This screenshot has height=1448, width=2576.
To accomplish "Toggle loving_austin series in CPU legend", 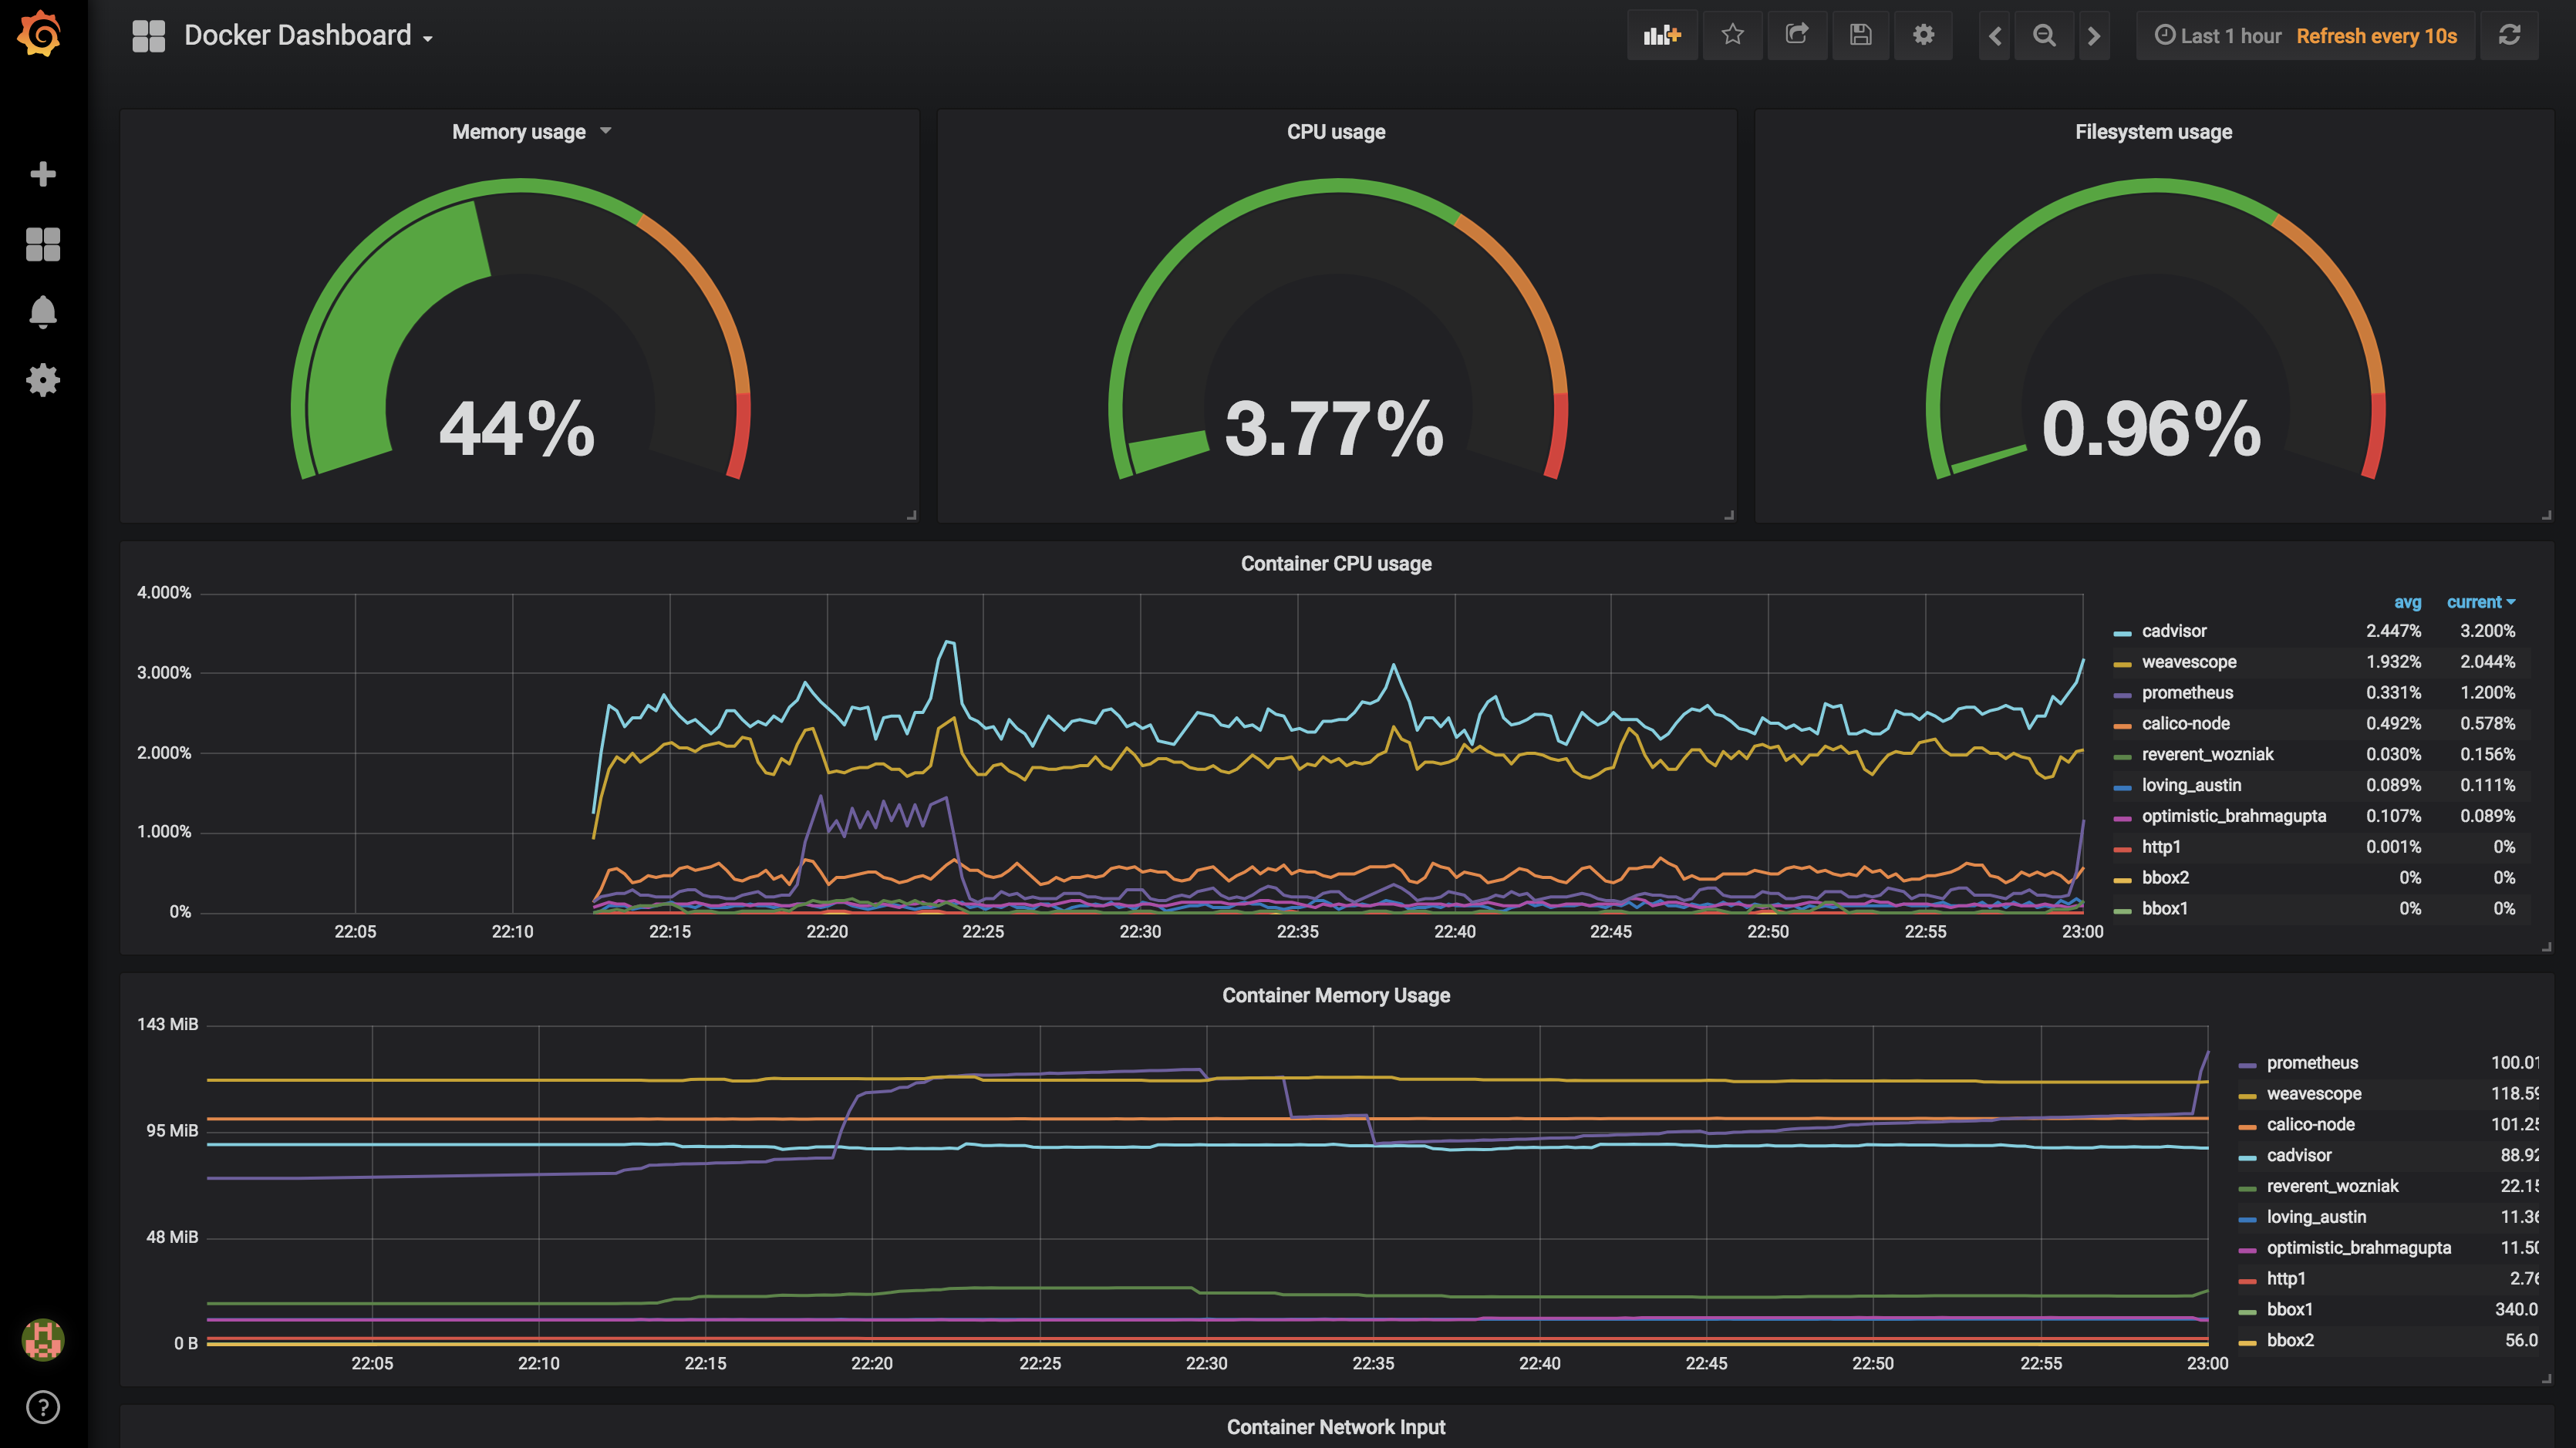I will coord(2191,786).
